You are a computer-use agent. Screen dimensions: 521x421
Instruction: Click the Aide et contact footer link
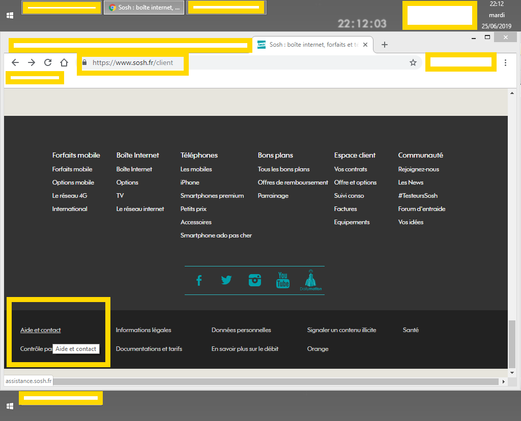coord(40,330)
